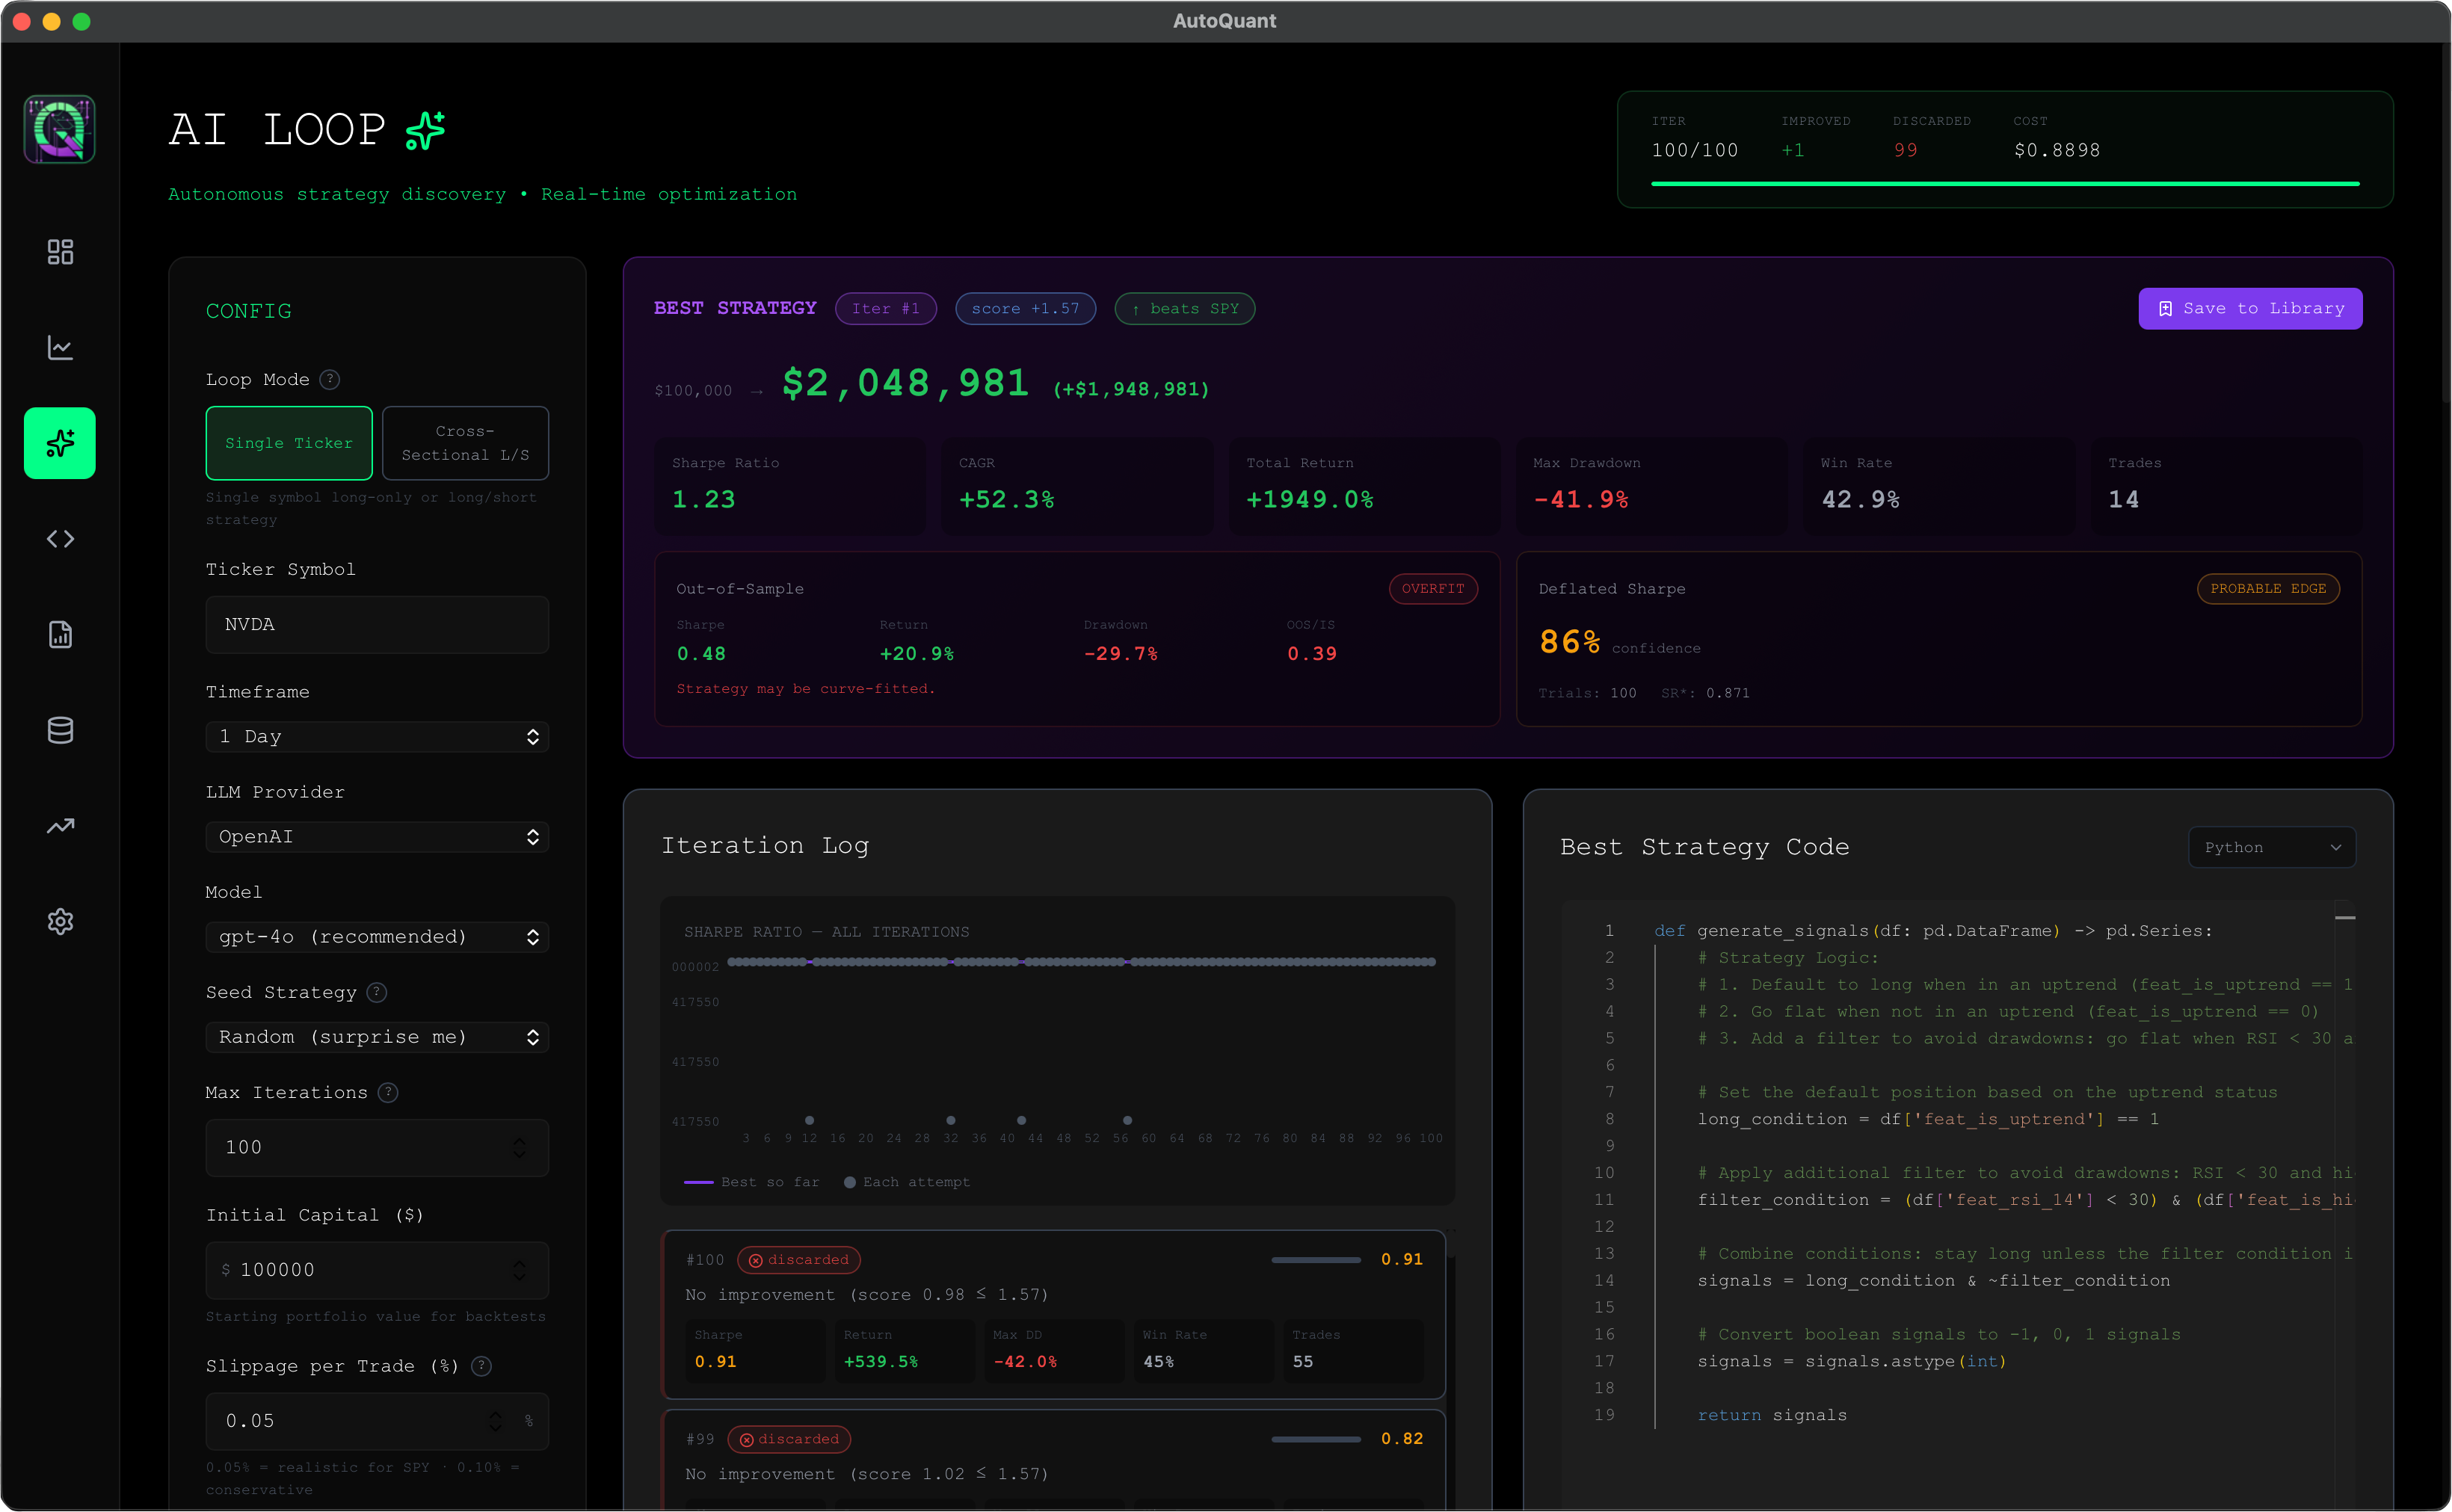Click the code editor minimap scrollbar marker
Viewport: 2452px width, 1512px height.
pos(2345,917)
